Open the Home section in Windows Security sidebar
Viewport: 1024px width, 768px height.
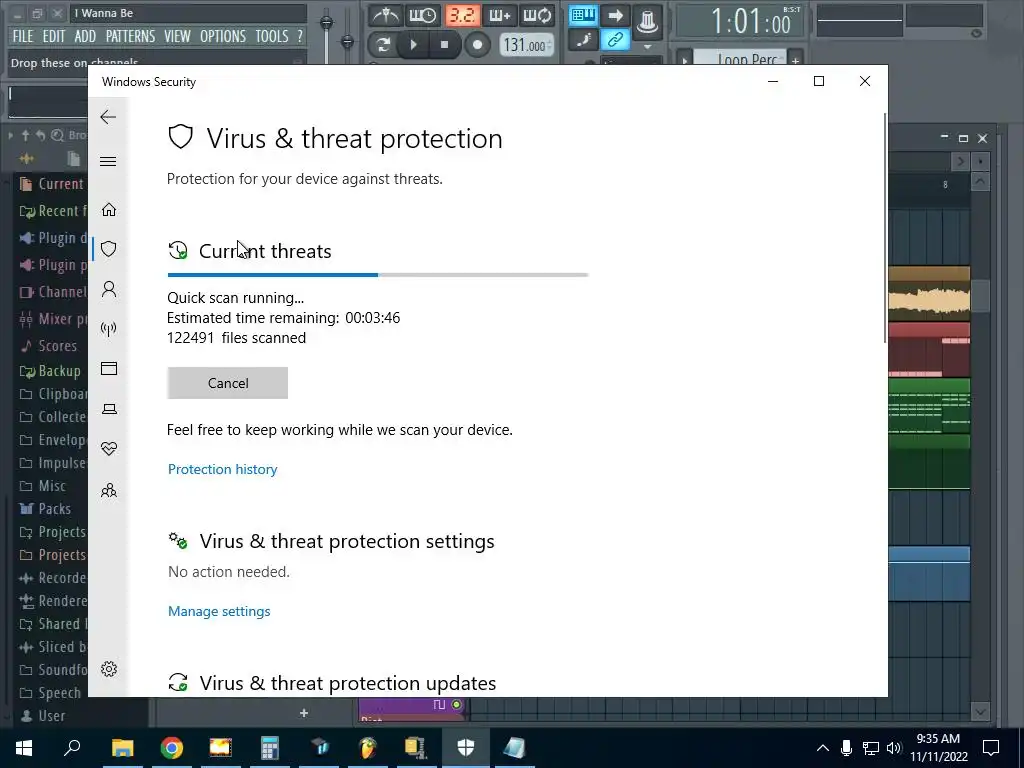pos(109,210)
